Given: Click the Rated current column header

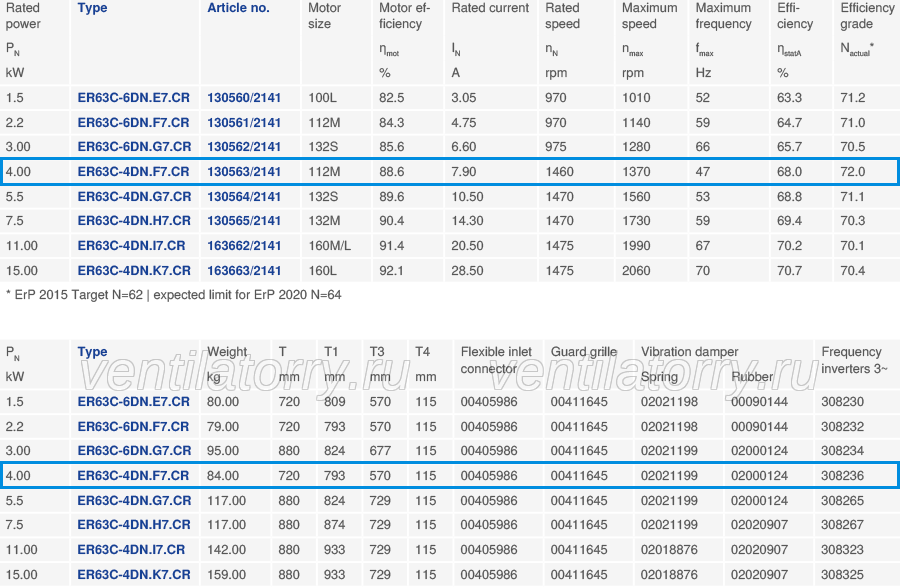Looking at the screenshot, I should pos(490,8).
